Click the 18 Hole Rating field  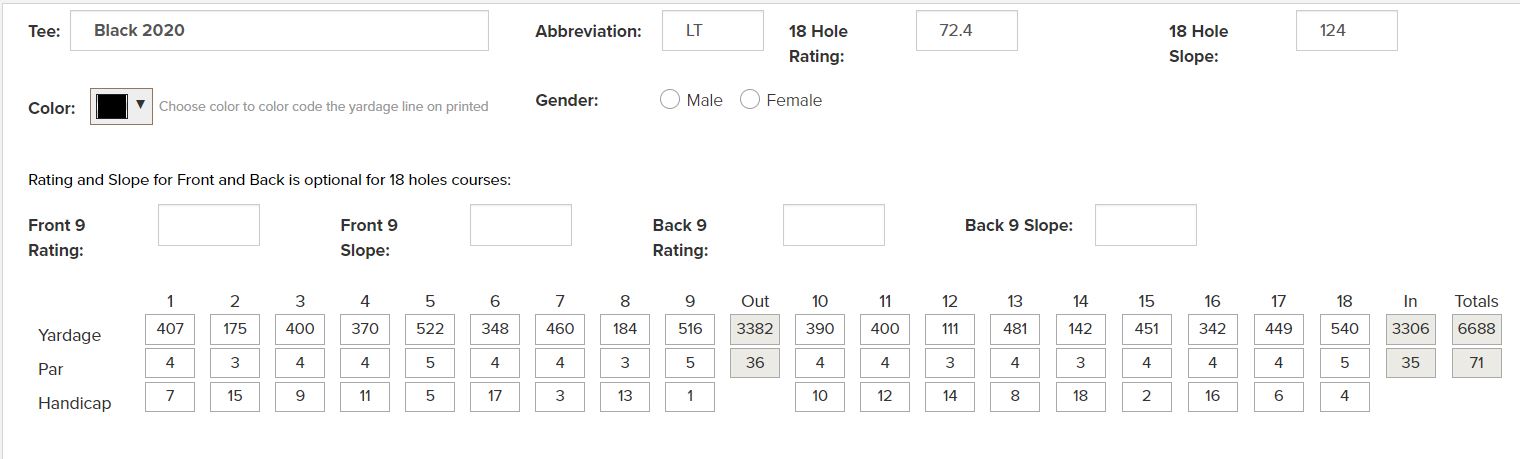(x=966, y=31)
